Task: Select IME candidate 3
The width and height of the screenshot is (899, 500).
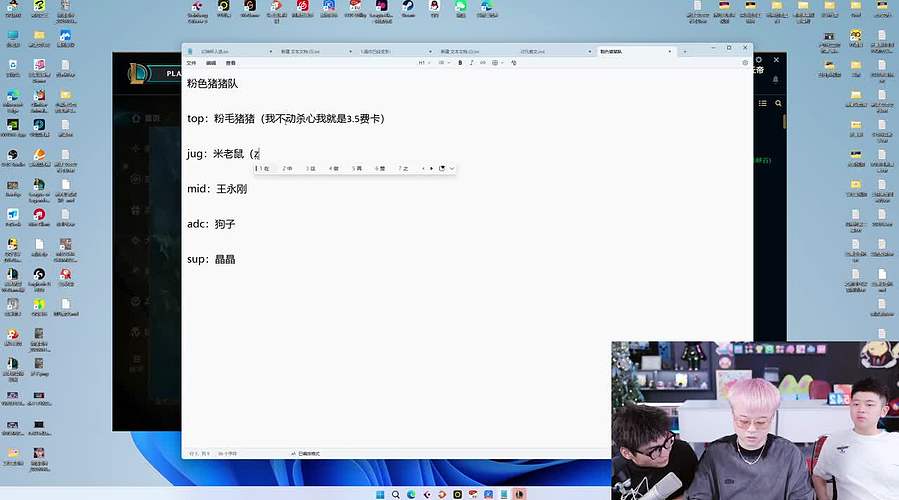Action: [310, 169]
